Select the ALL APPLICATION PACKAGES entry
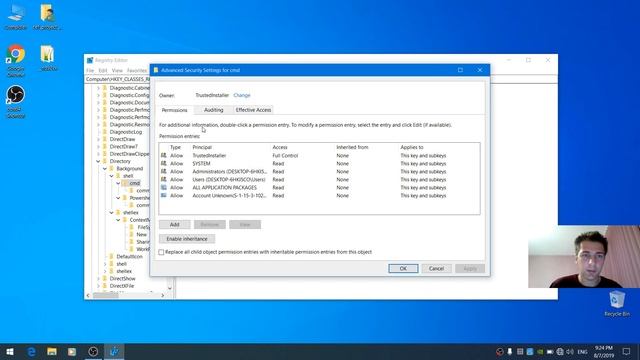This screenshot has height=360, width=640. (319, 187)
